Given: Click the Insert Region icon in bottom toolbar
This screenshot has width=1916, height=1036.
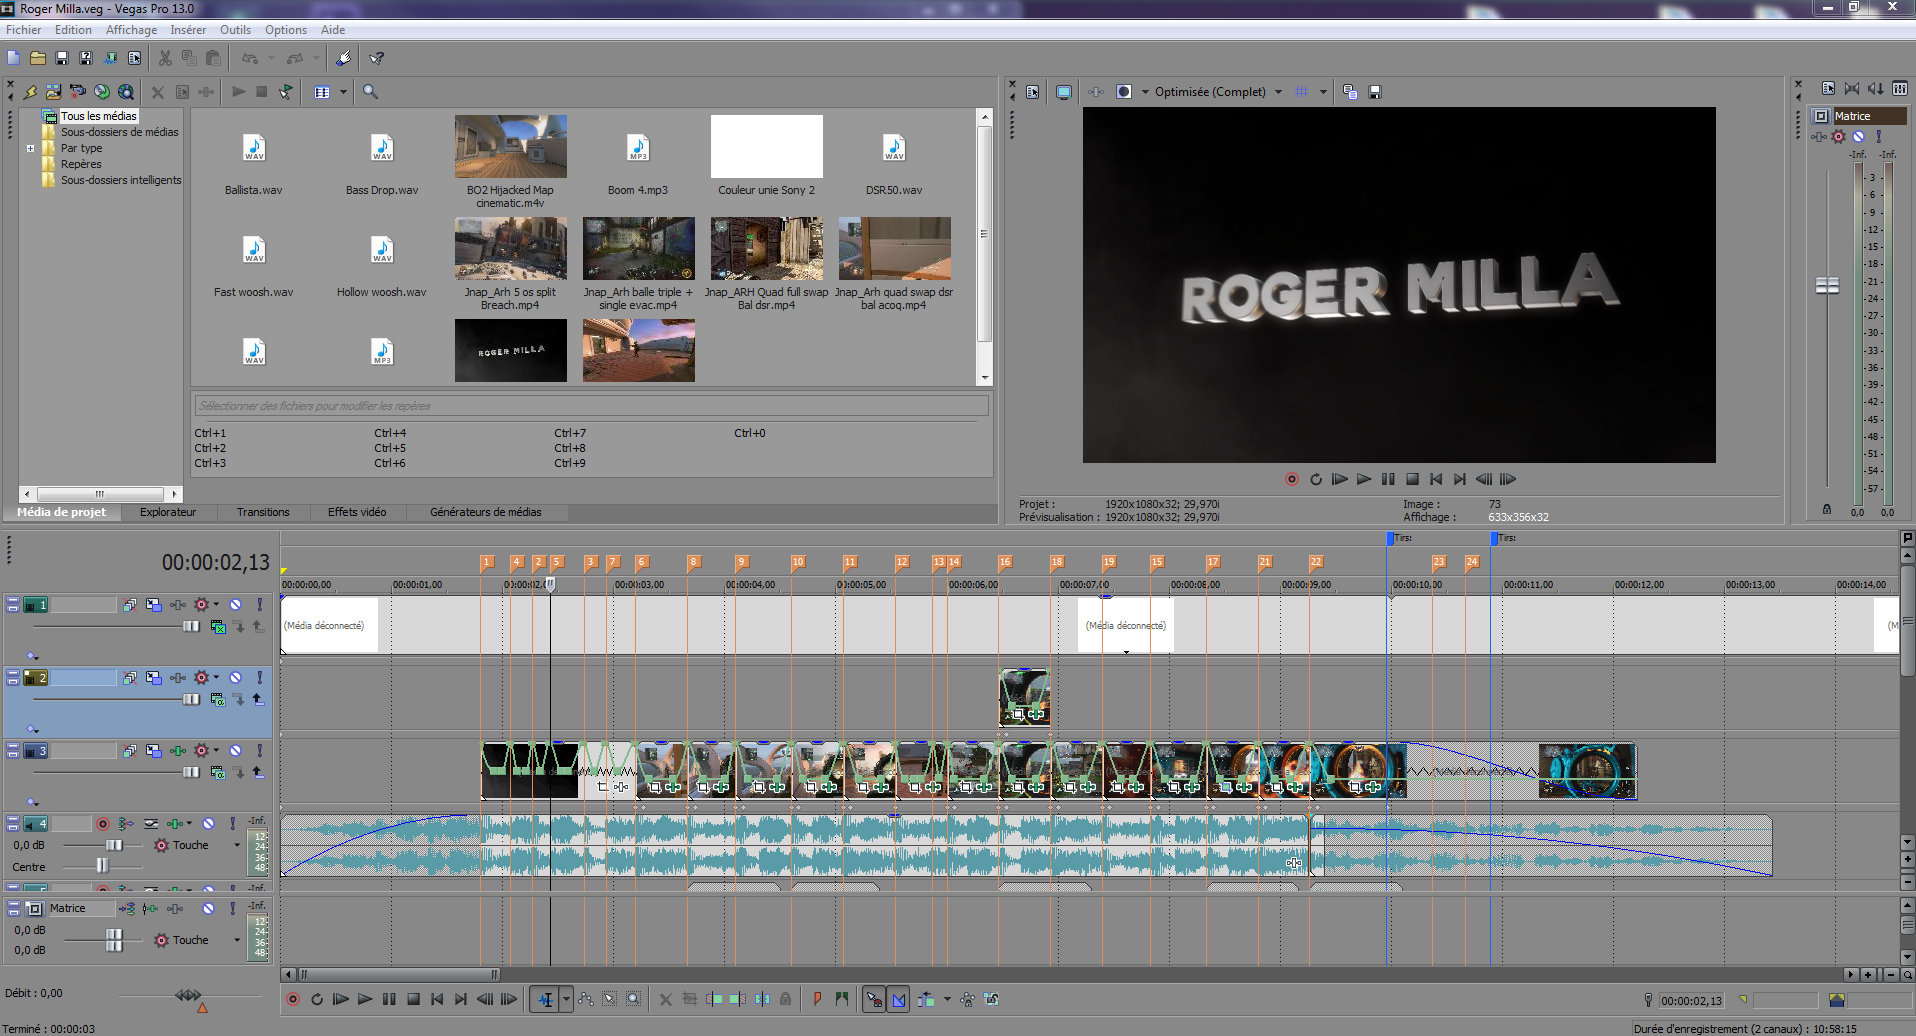Looking at the screenshot, I should 841,999.
